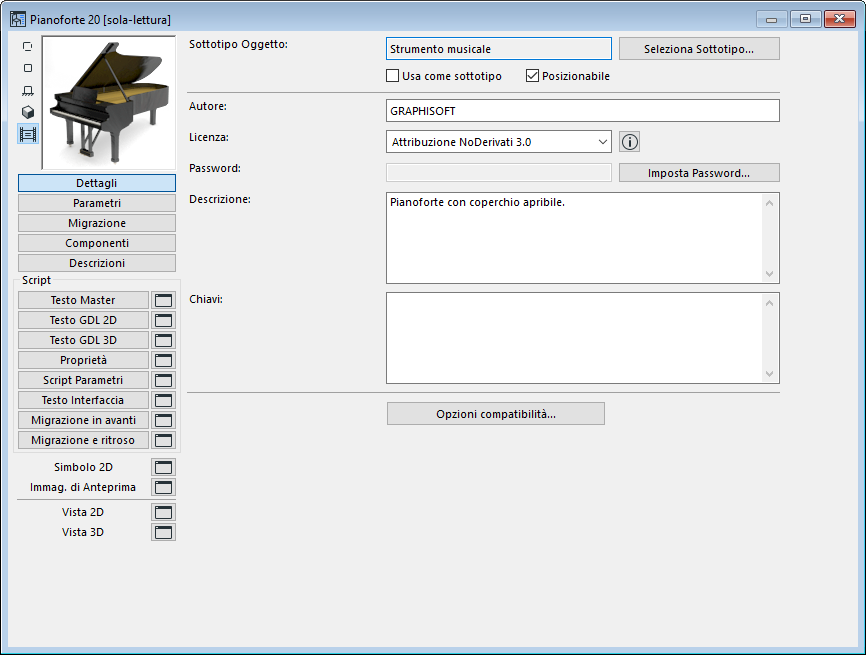Viewport: 866px width, 655px height.
Task: Switch to the Parametri tab
Action: (97, 203)
